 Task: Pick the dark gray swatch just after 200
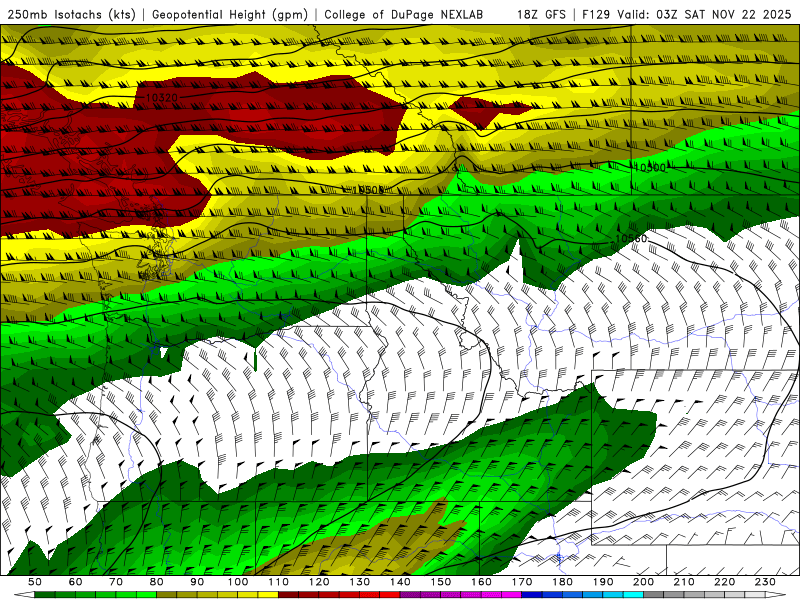coord(654,595)
